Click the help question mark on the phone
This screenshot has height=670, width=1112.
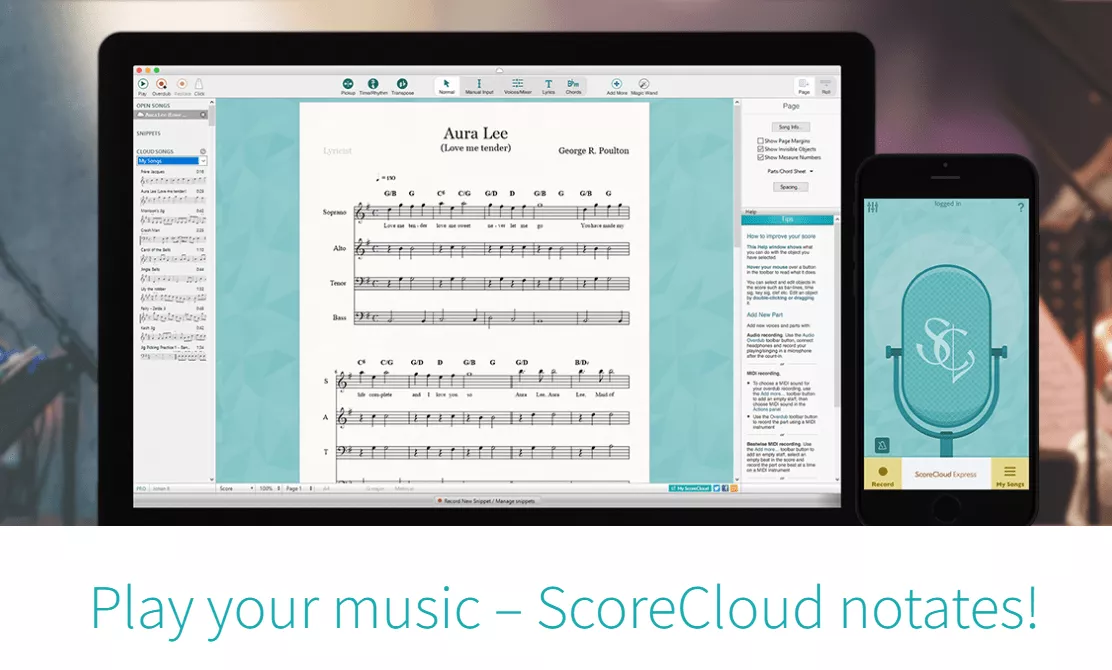pos(1021,207)
